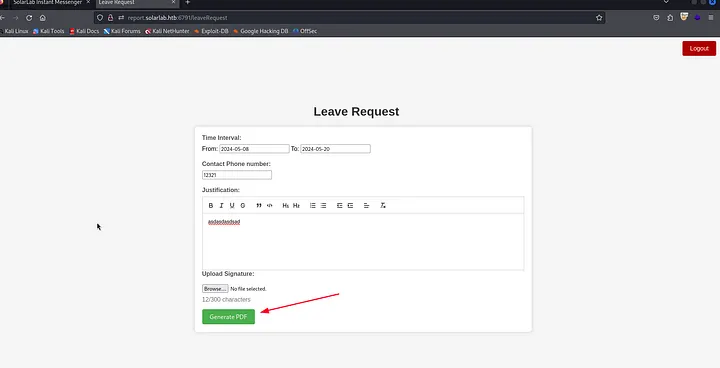Image resolution: width=720 pixels, height=368 pixels.
Task: Apply Heading 1 style in editor
Action: [x=286, y=205]
